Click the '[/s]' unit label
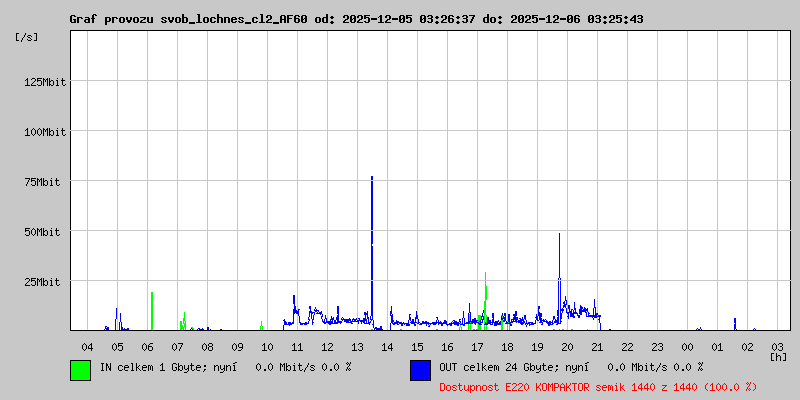Screen dimensions: 800x400 [x=27, y=37]
